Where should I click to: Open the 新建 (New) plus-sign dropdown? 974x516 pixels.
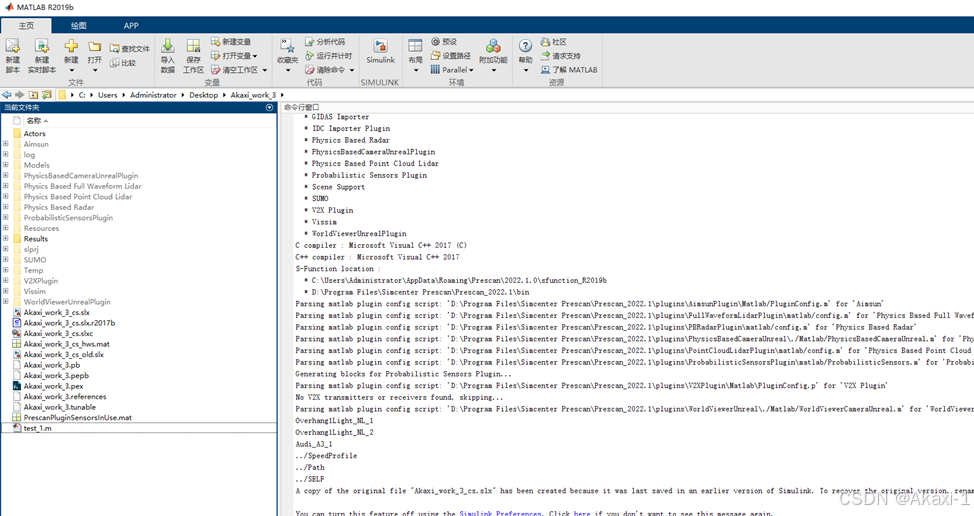pyautogui.click(x=71, y=56)
